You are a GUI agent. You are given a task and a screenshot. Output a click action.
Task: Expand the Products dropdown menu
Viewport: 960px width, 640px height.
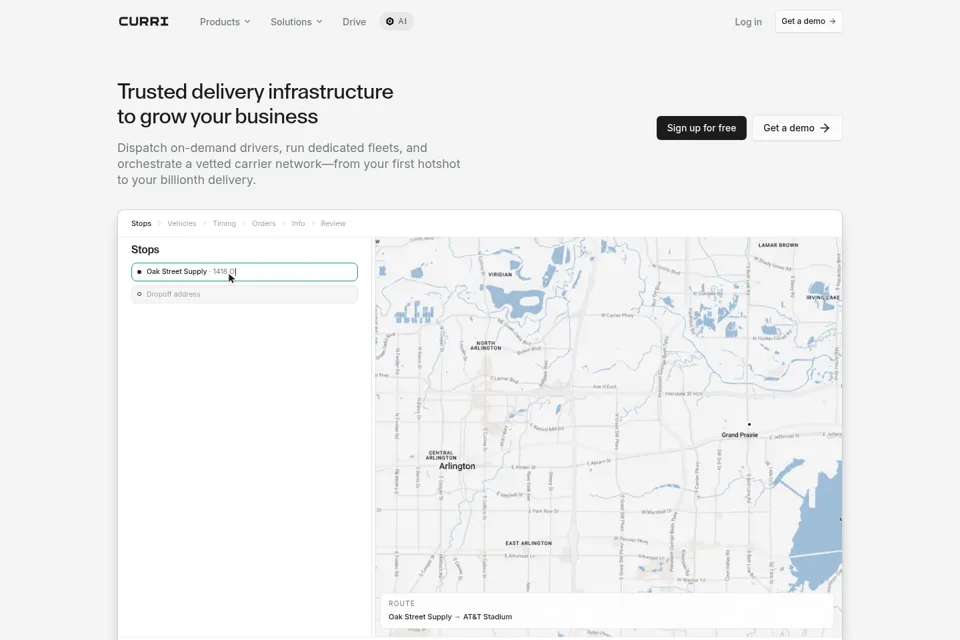coord(225,21)
